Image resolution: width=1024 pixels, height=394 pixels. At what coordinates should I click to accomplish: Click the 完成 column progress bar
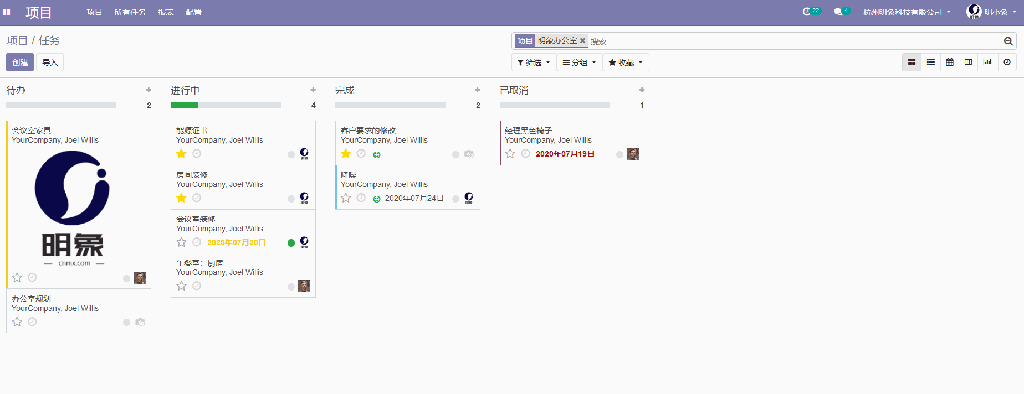(x=391, y=105)
